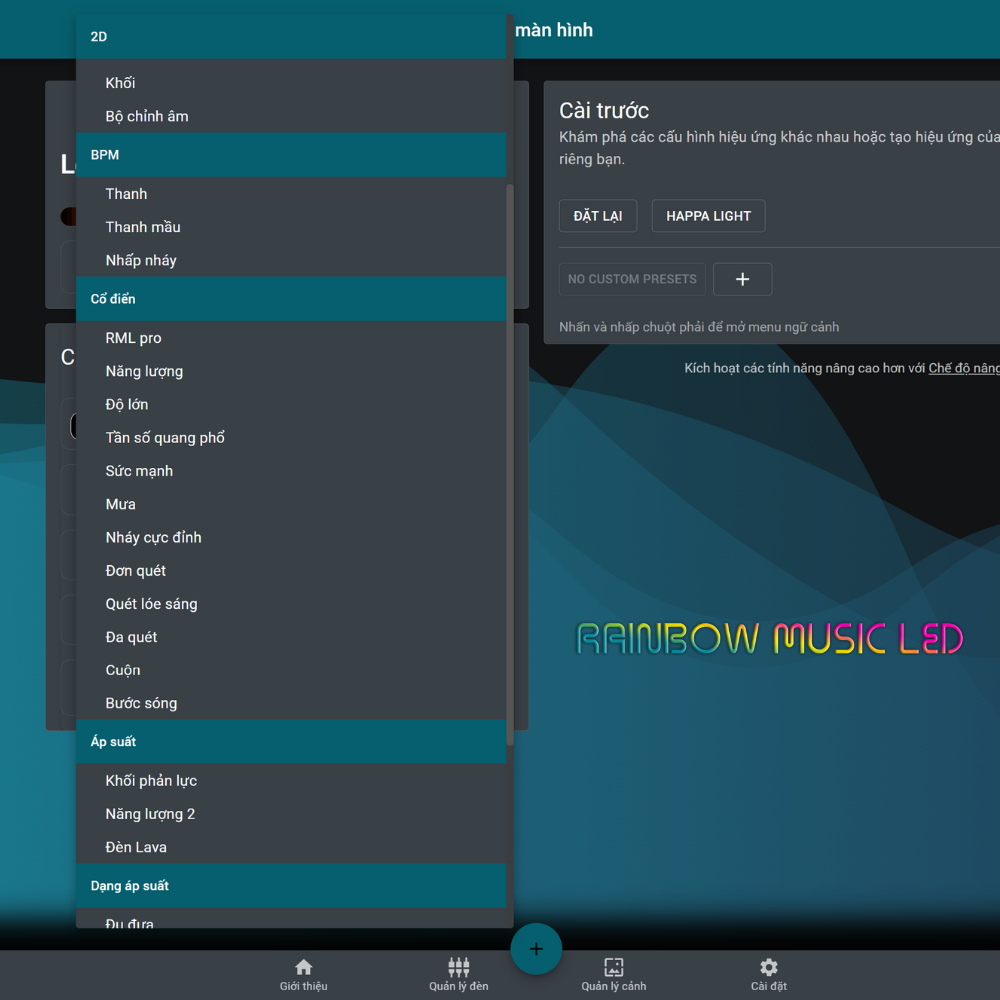The image size is (1000, 1000).
Task: Open the Quản lý cảnh image icon
Action: 613,973
